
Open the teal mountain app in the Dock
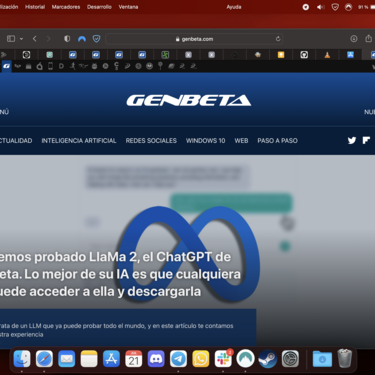click(245, 359)
